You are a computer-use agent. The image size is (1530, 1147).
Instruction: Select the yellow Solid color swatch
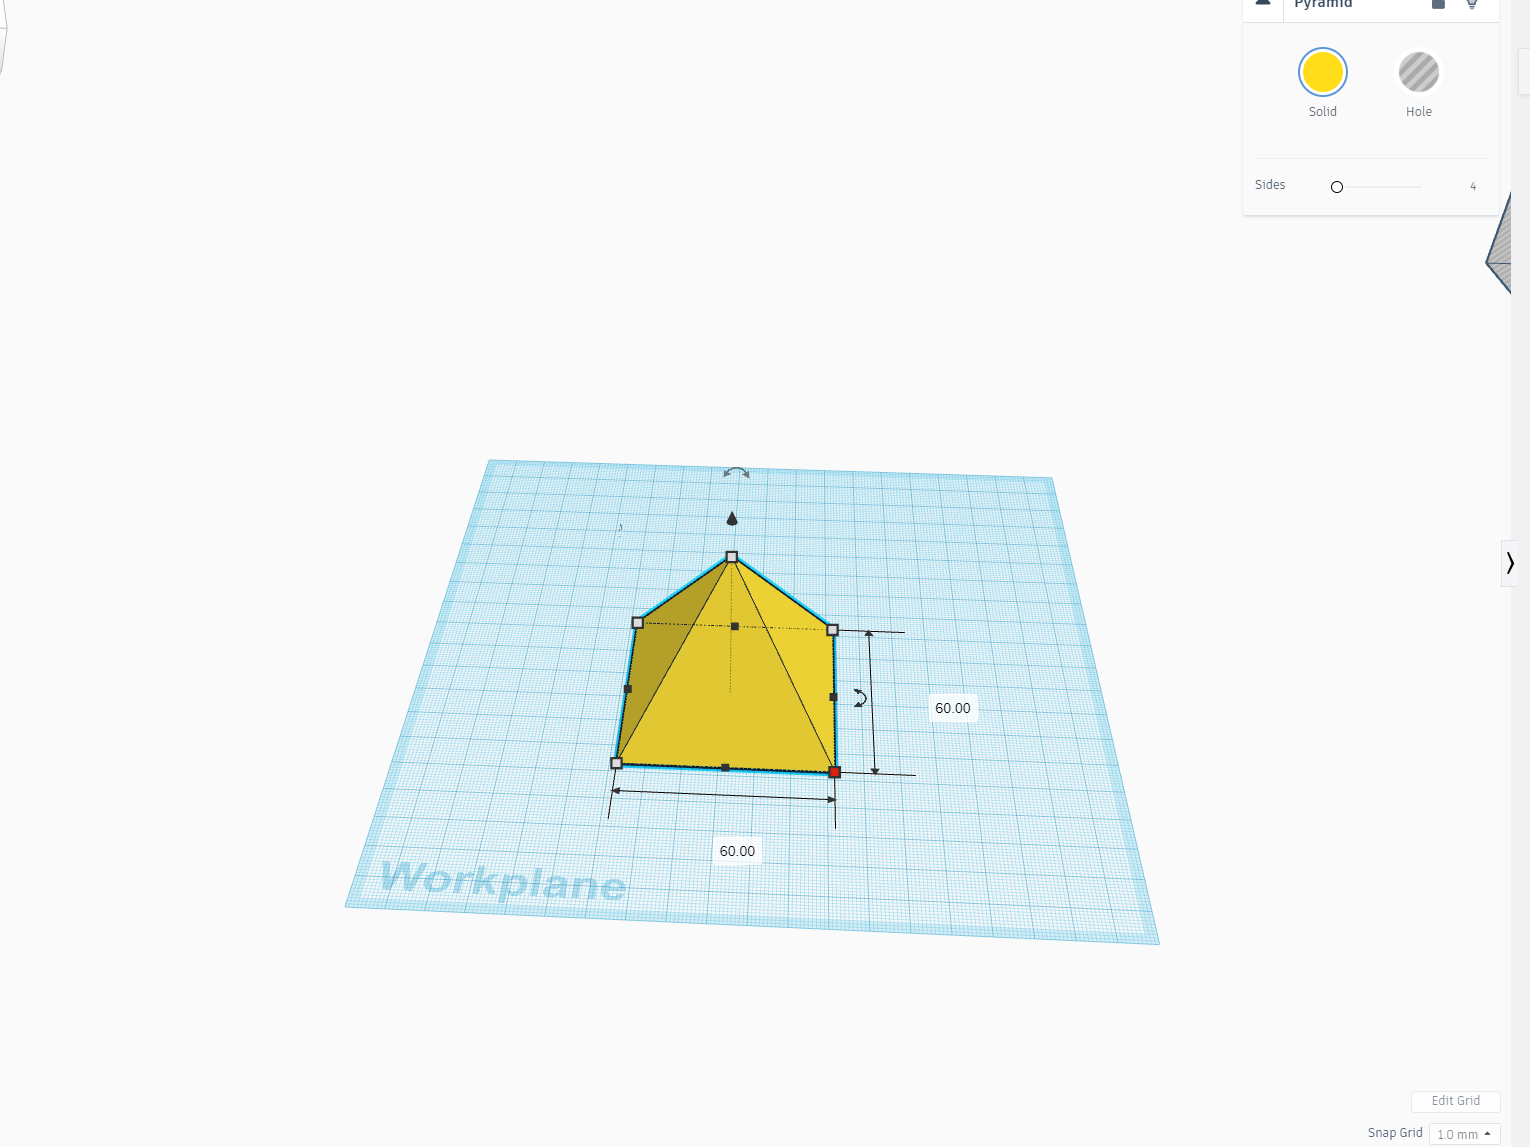1322,72
